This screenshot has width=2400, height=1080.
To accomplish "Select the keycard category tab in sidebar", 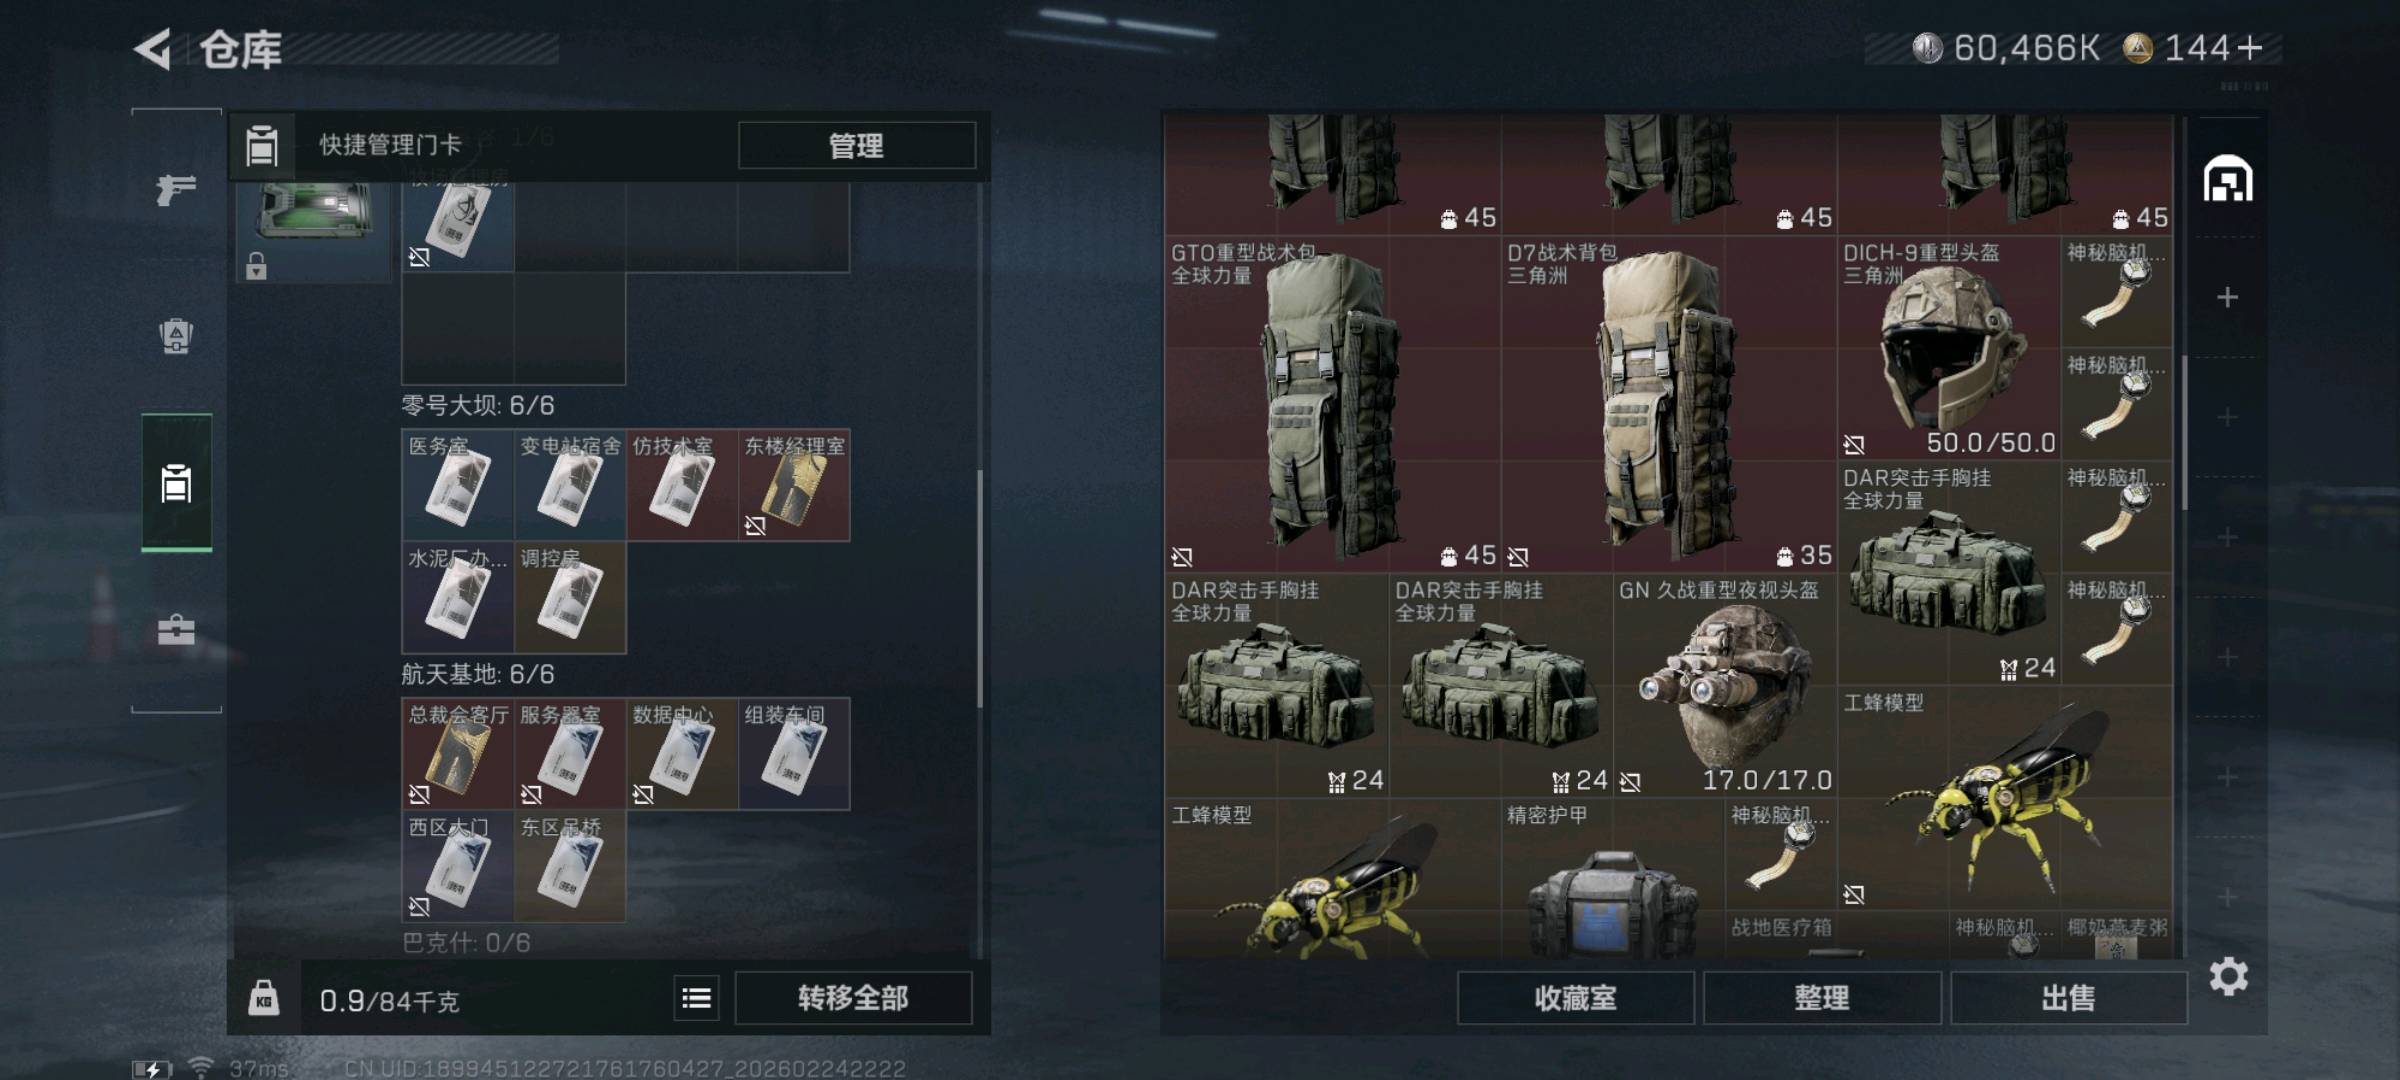I will point(176,484).
